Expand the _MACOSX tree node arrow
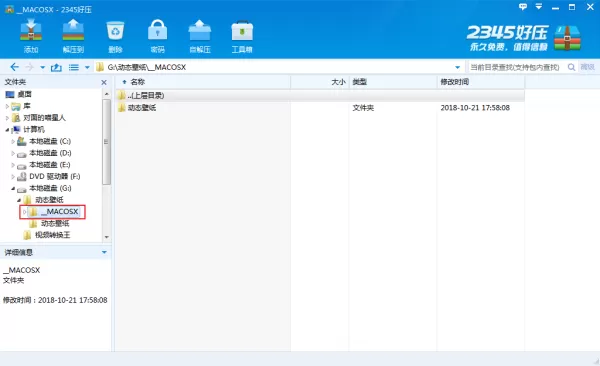 [x=25, y=212]
